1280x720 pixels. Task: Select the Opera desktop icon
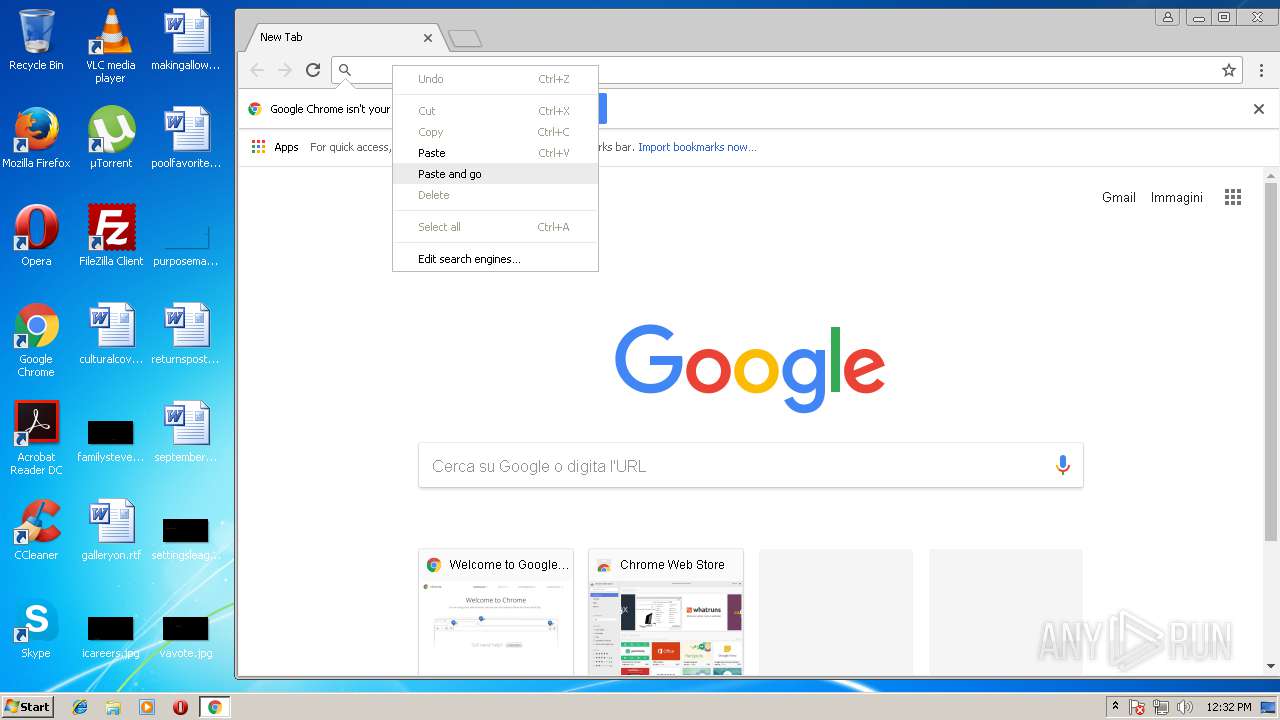click(x=36, y=236)
